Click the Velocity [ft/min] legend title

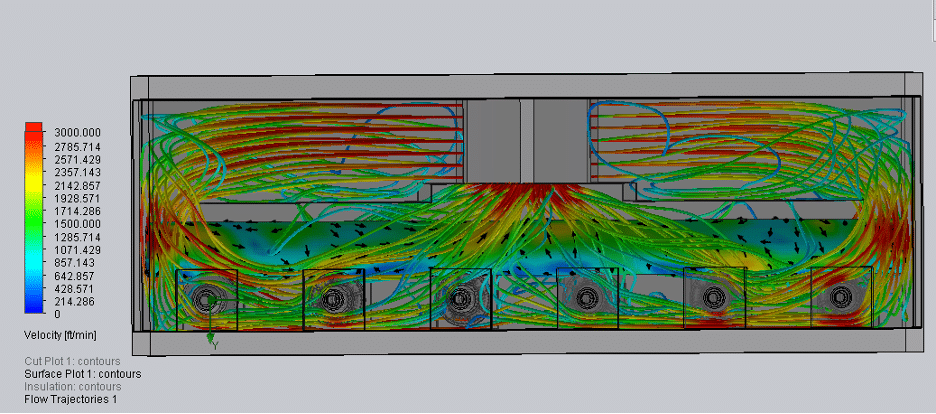(x=60, y=335)
